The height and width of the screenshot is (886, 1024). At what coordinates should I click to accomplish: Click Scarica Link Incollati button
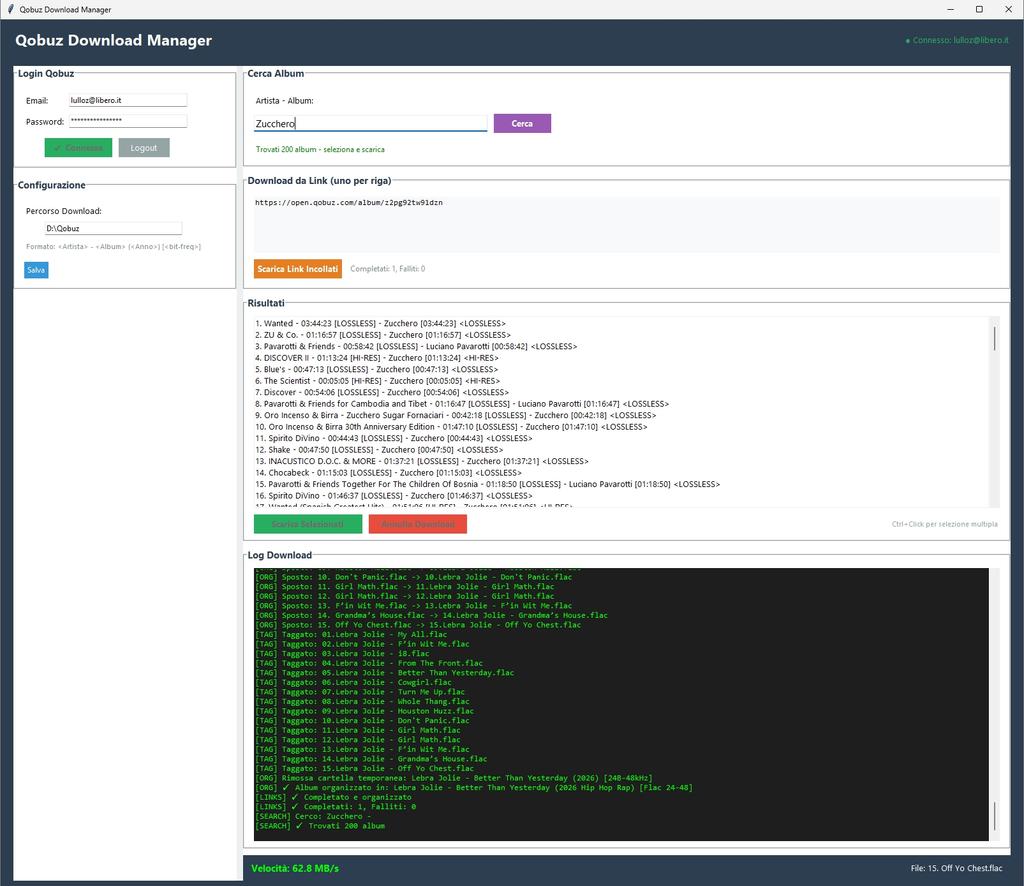click(298, 268)
